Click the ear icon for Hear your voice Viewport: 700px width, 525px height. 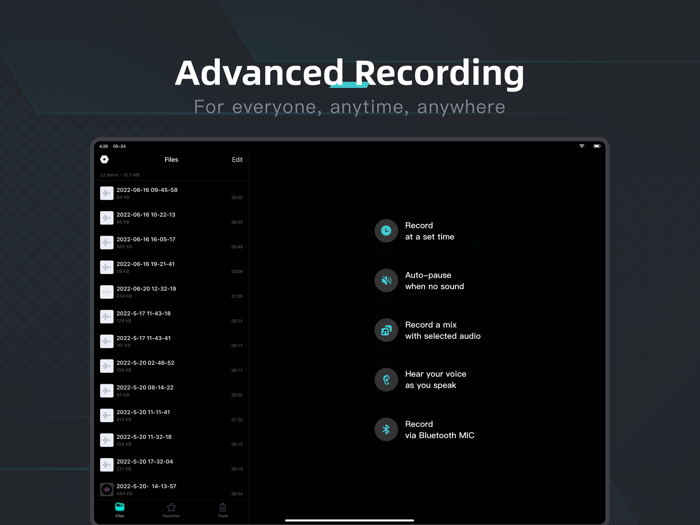[386, 380]
